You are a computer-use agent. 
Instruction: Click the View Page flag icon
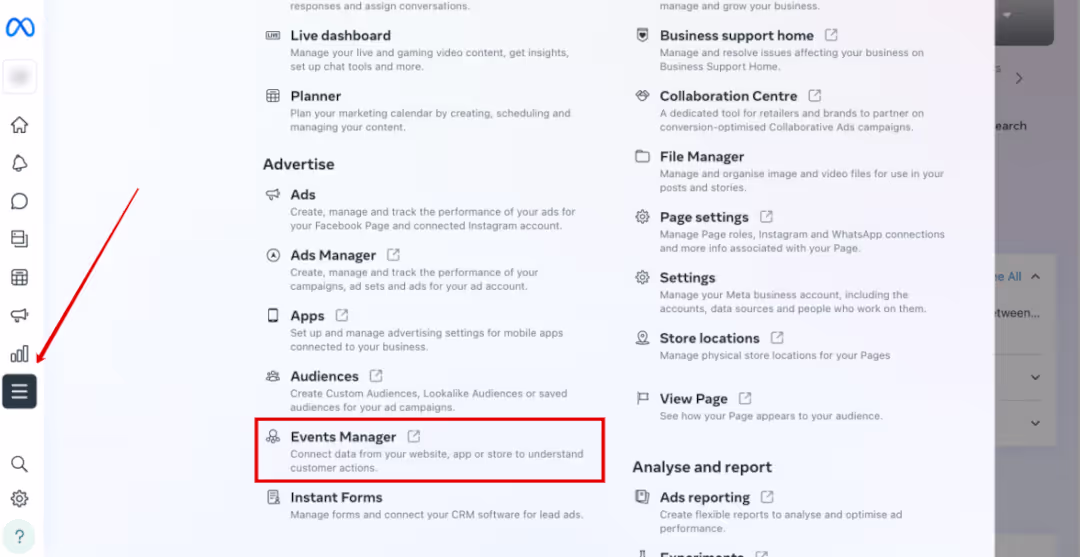[x=643, y=399]
